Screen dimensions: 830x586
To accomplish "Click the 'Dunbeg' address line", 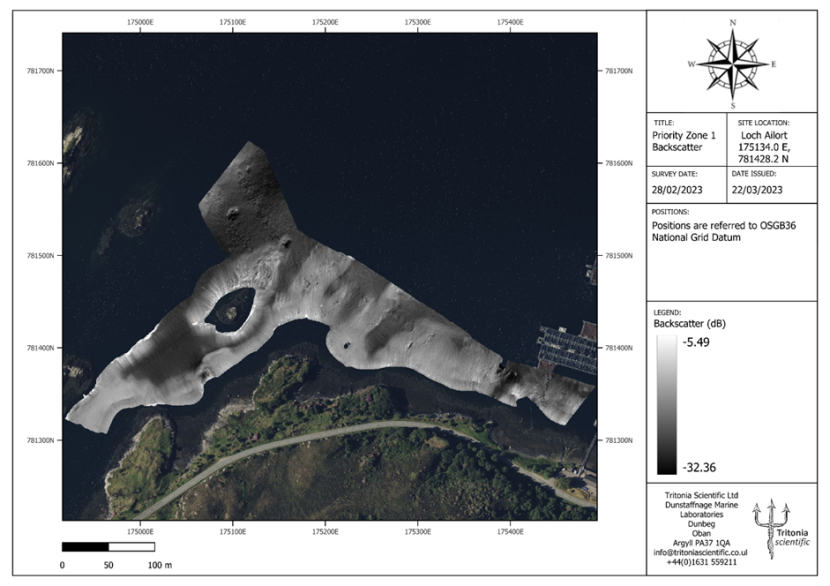I will point(701,524).
